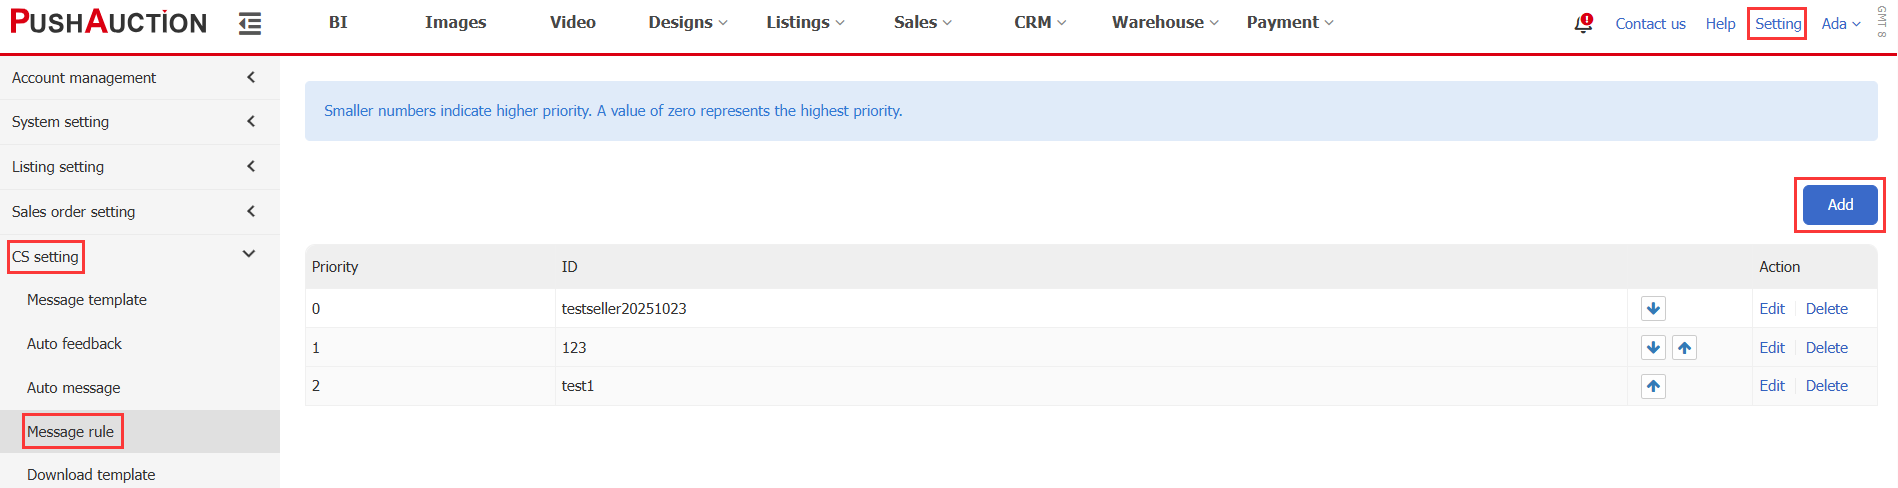Delete the test1 message rule
The height and width of the screenshot is (488, 1898).
pos(1826,386)
